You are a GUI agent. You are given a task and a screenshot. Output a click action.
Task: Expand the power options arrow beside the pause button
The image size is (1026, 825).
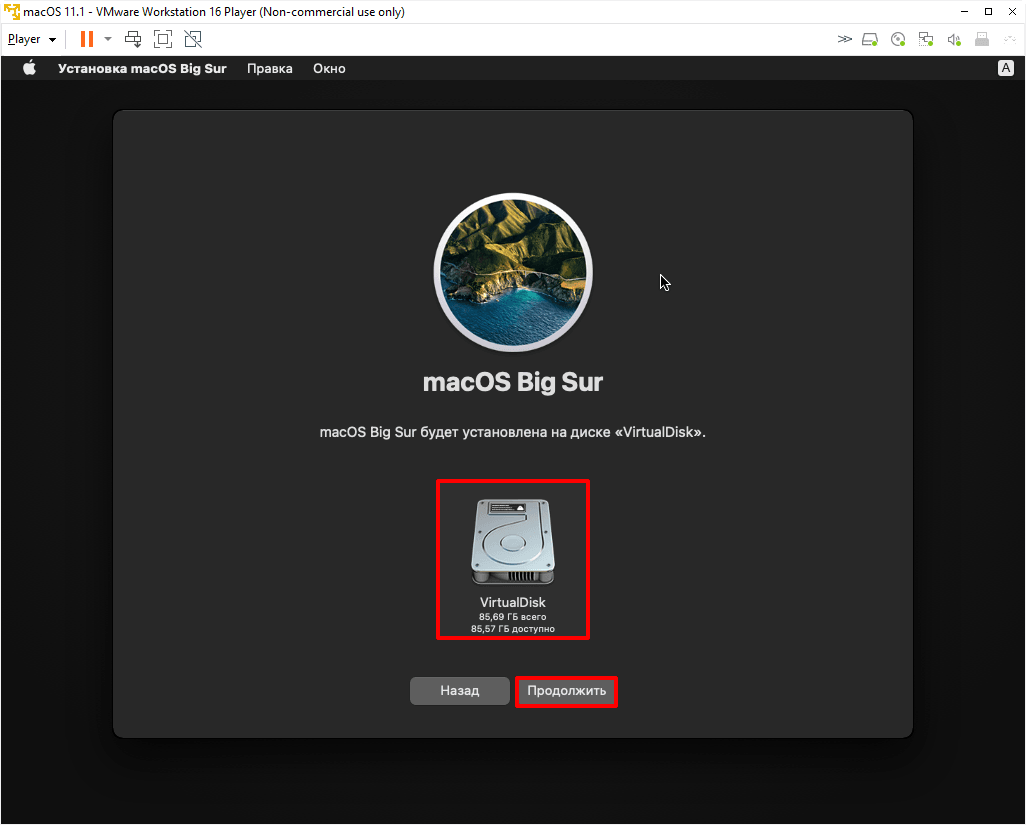tap(108, 39)
